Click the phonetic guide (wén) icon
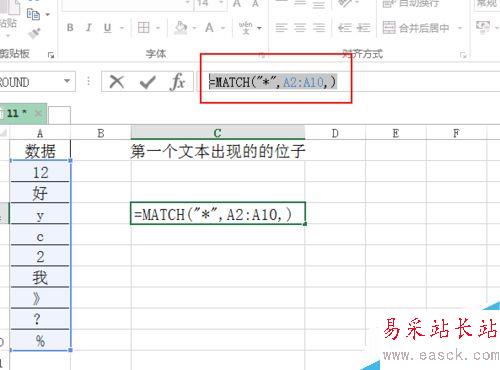 click(245, 28)
